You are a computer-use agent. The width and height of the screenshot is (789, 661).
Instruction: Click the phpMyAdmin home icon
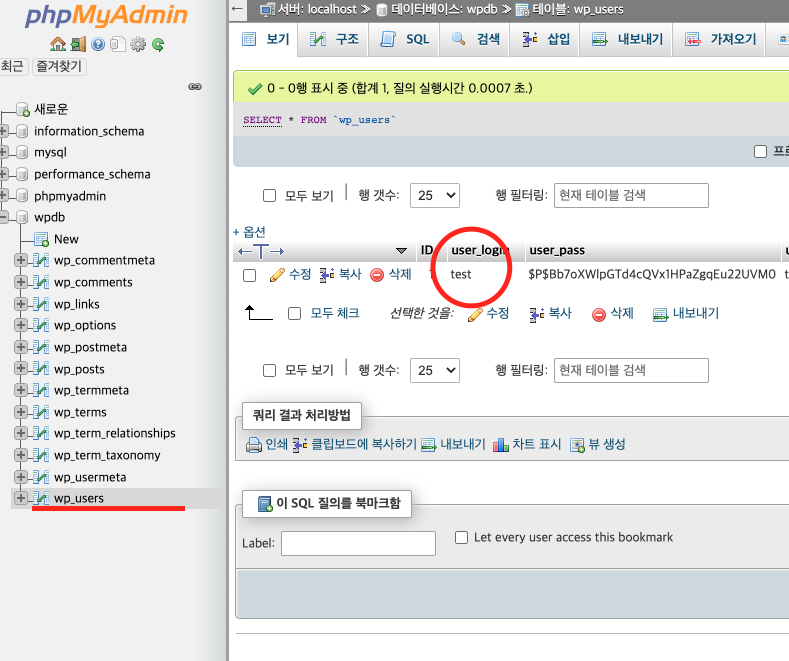58,44
